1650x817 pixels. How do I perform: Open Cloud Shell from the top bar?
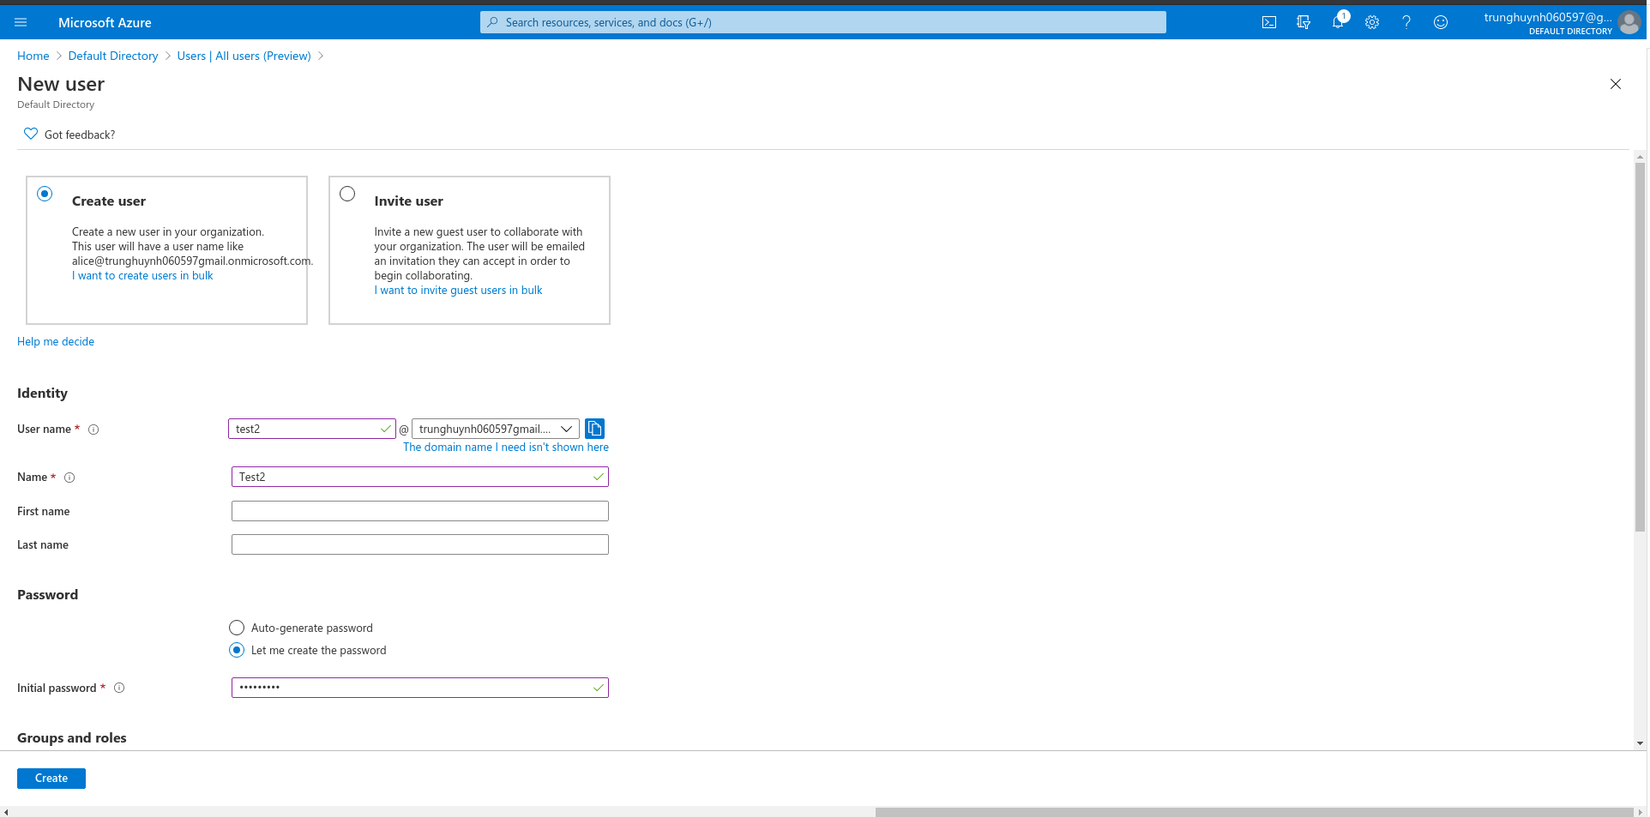click(x=1269, y=22)
